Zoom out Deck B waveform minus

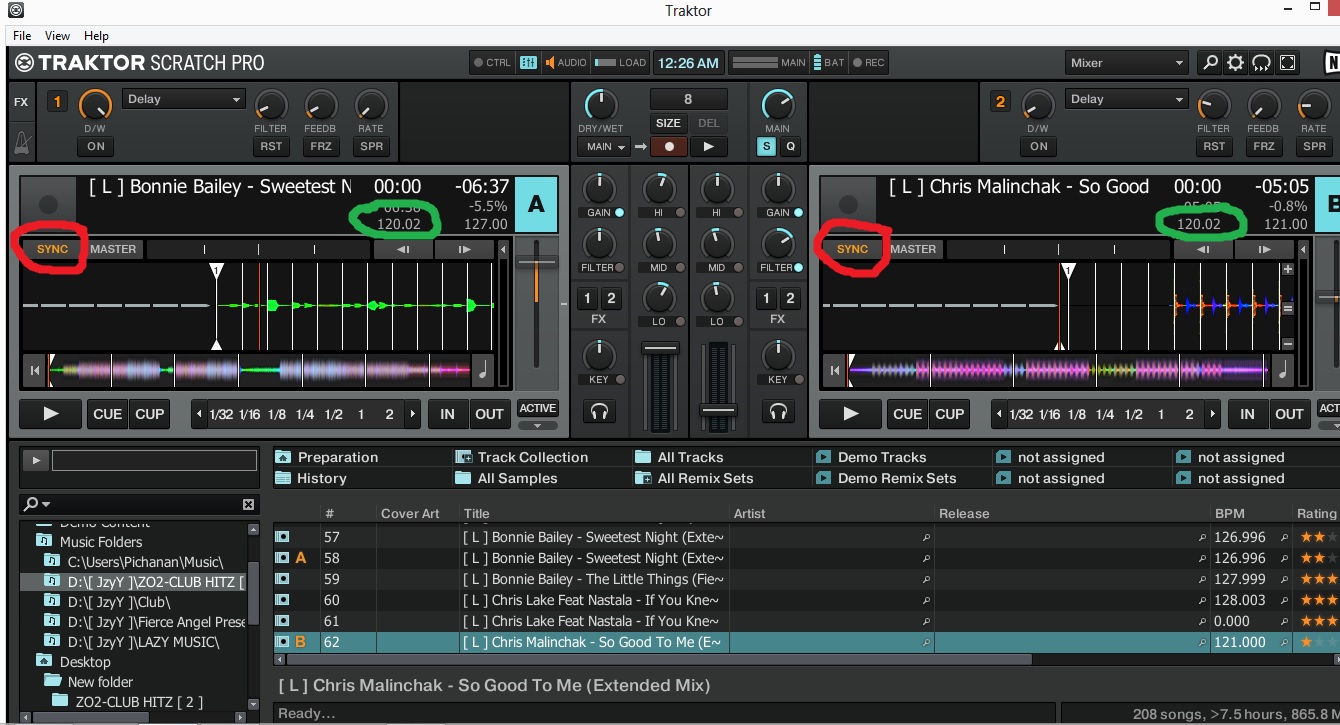click(1287, 343)
